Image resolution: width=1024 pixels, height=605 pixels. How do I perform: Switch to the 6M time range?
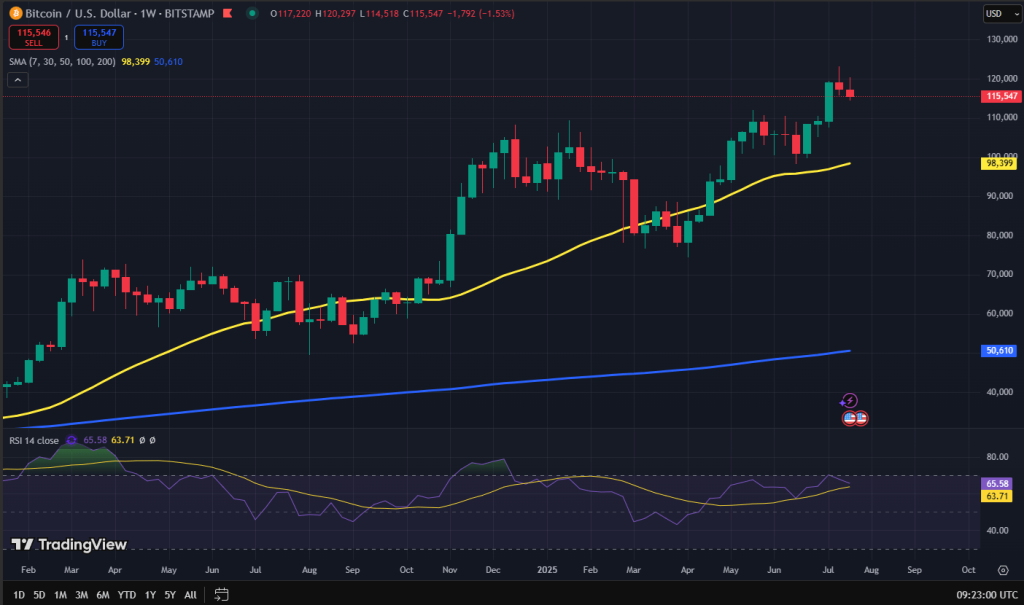[103, 594]
